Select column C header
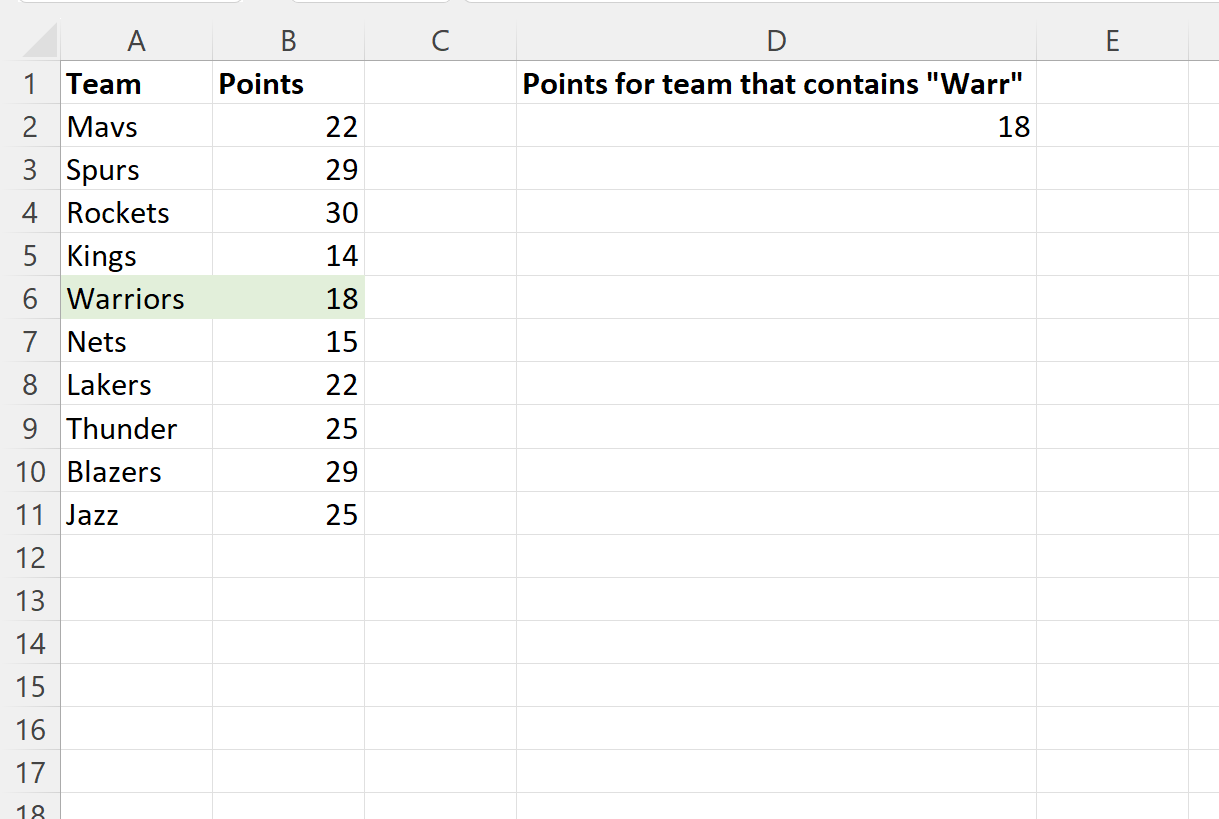 (440, 40)
